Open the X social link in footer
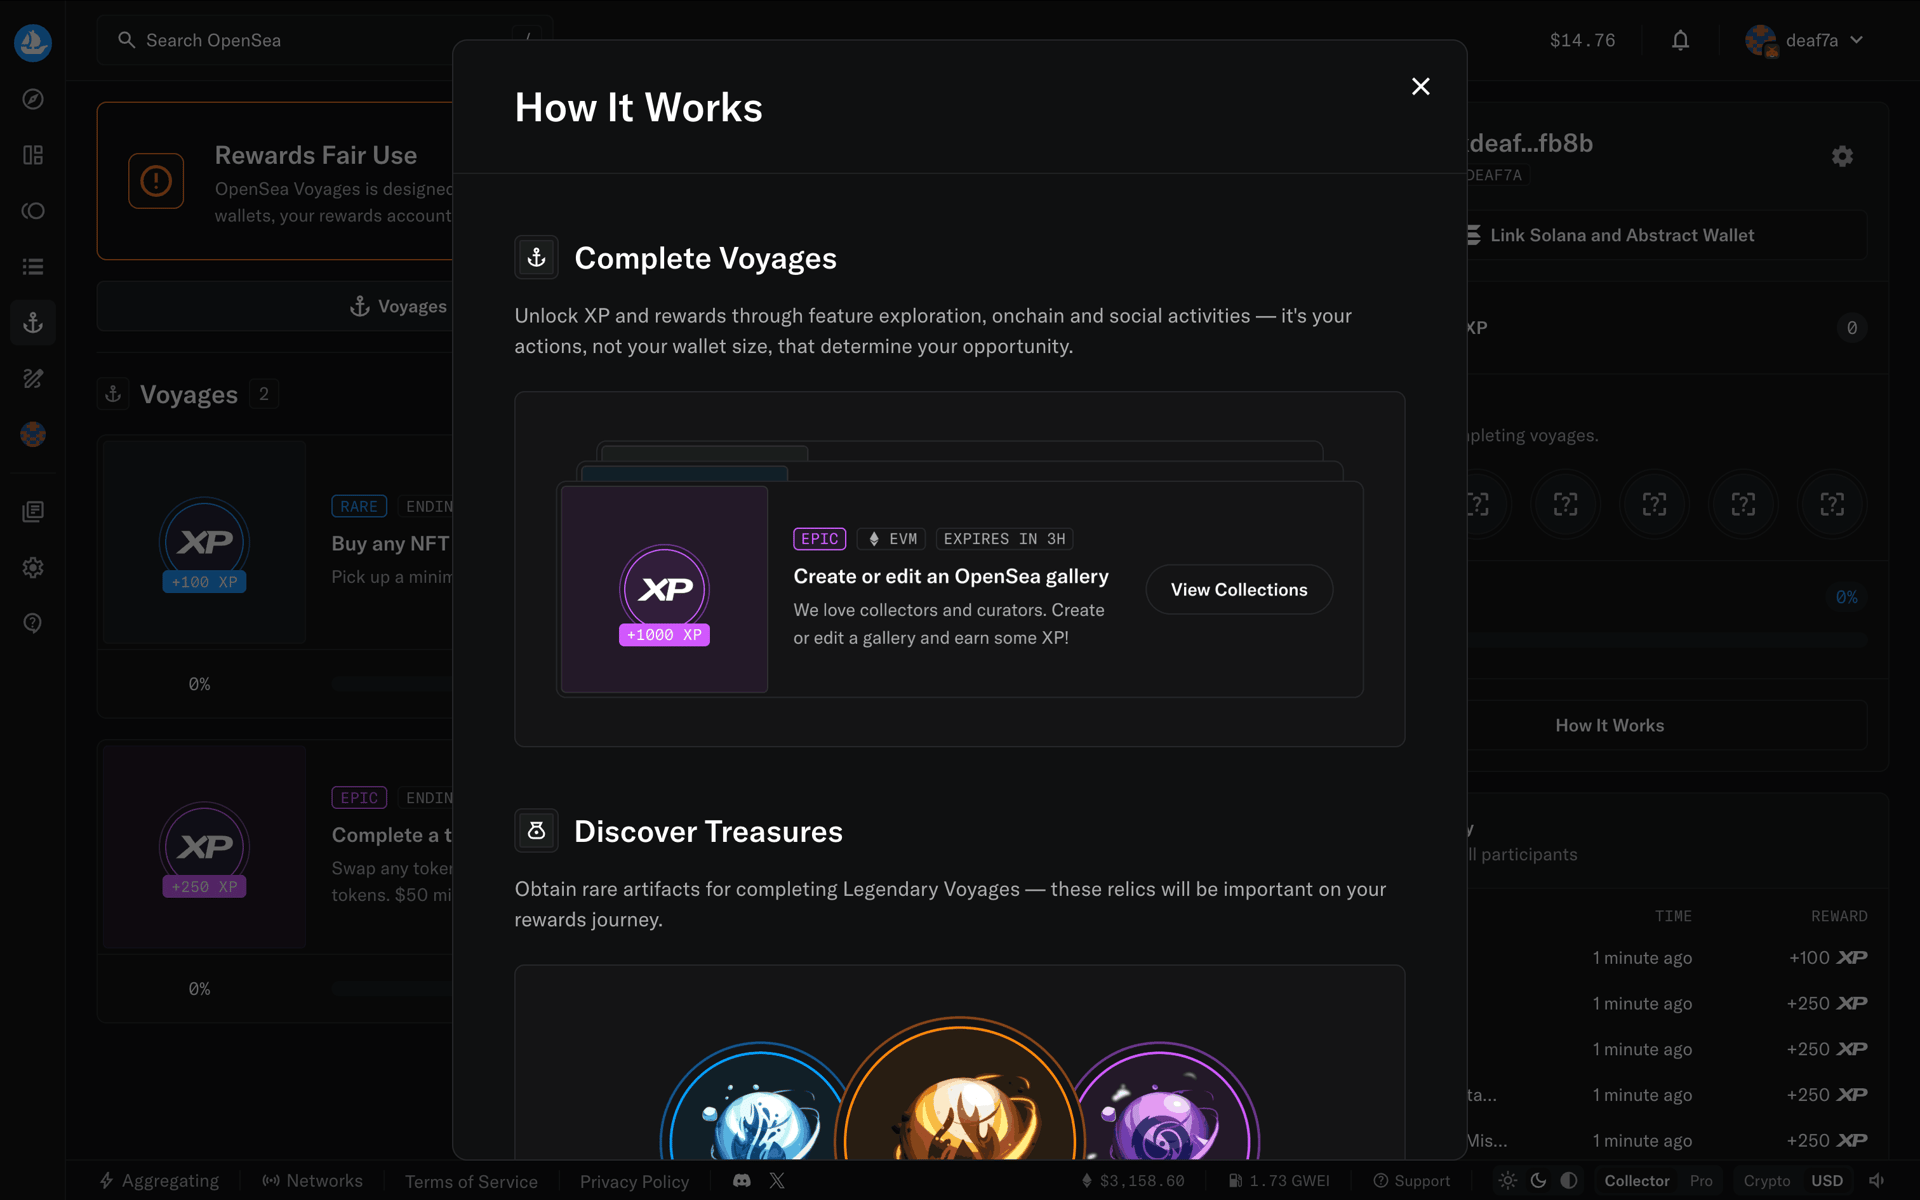 pos(777,1181)
